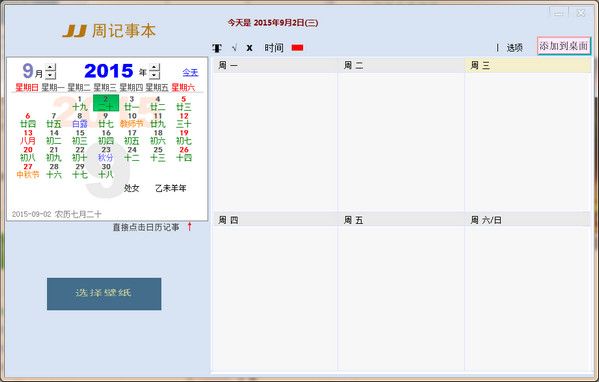The height and width of the screenshot is (382, 599).
Task: Increase the month with the up stepper
Action: 50,67
